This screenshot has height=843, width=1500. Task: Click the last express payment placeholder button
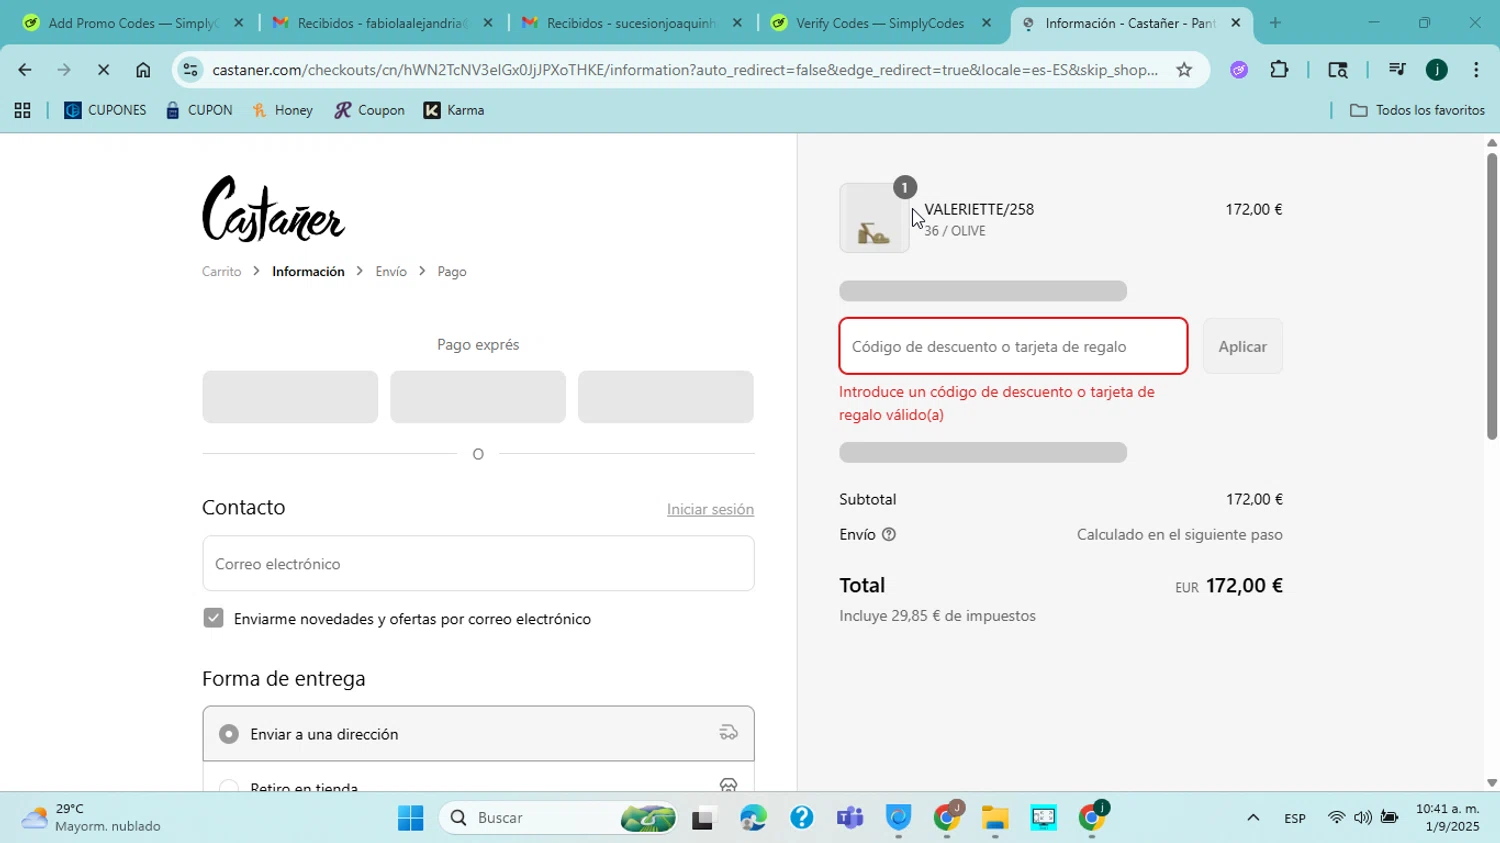point(666,397)
